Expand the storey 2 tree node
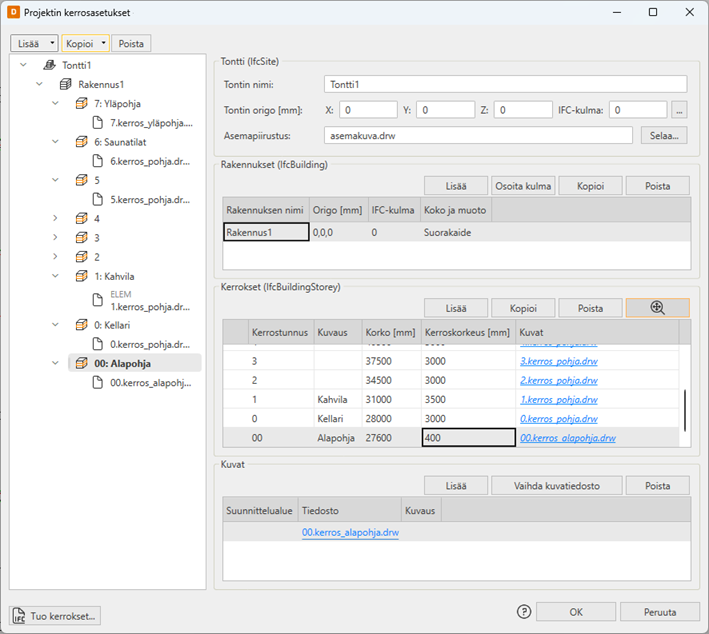 [55, 257]
